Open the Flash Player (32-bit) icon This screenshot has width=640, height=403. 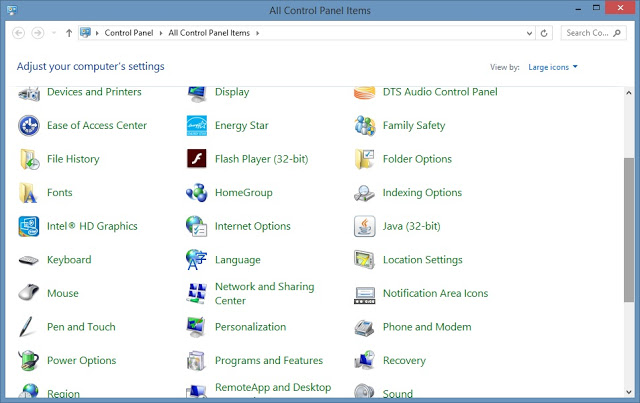click(197, 159)
